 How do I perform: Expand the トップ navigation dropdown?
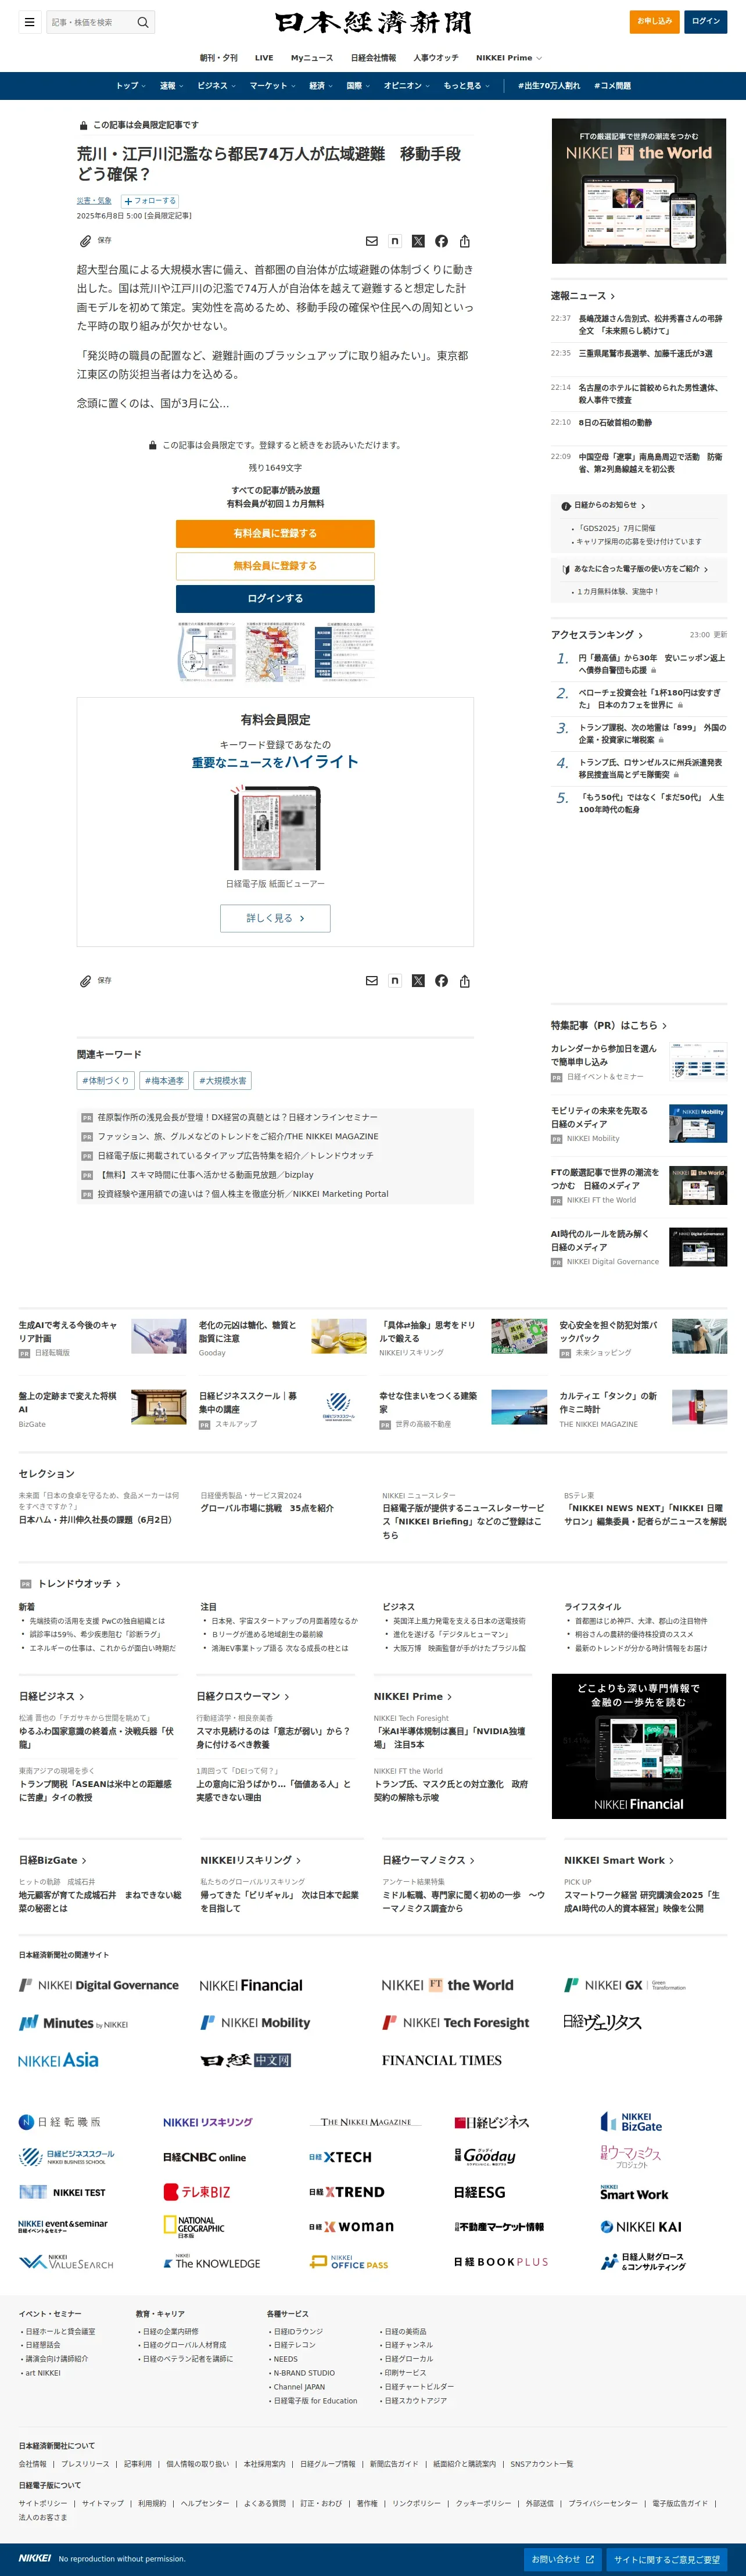[131, 86]
